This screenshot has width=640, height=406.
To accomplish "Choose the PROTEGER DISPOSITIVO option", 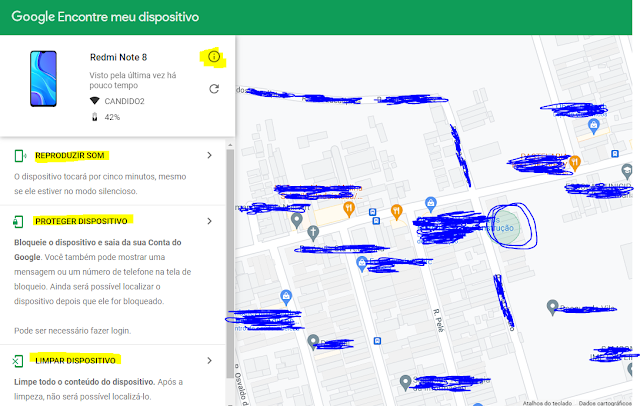I will coord(81,221).
